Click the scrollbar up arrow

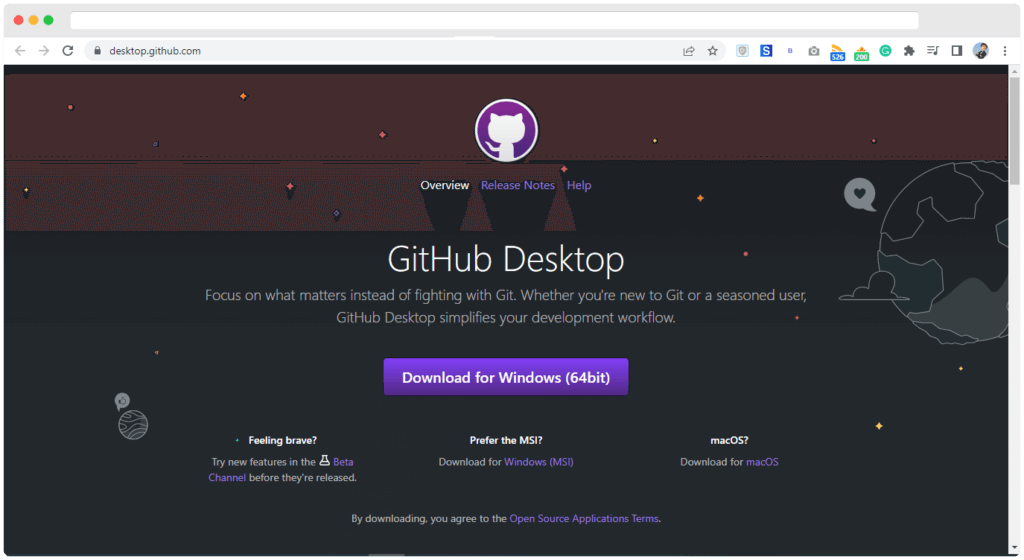1014,70
